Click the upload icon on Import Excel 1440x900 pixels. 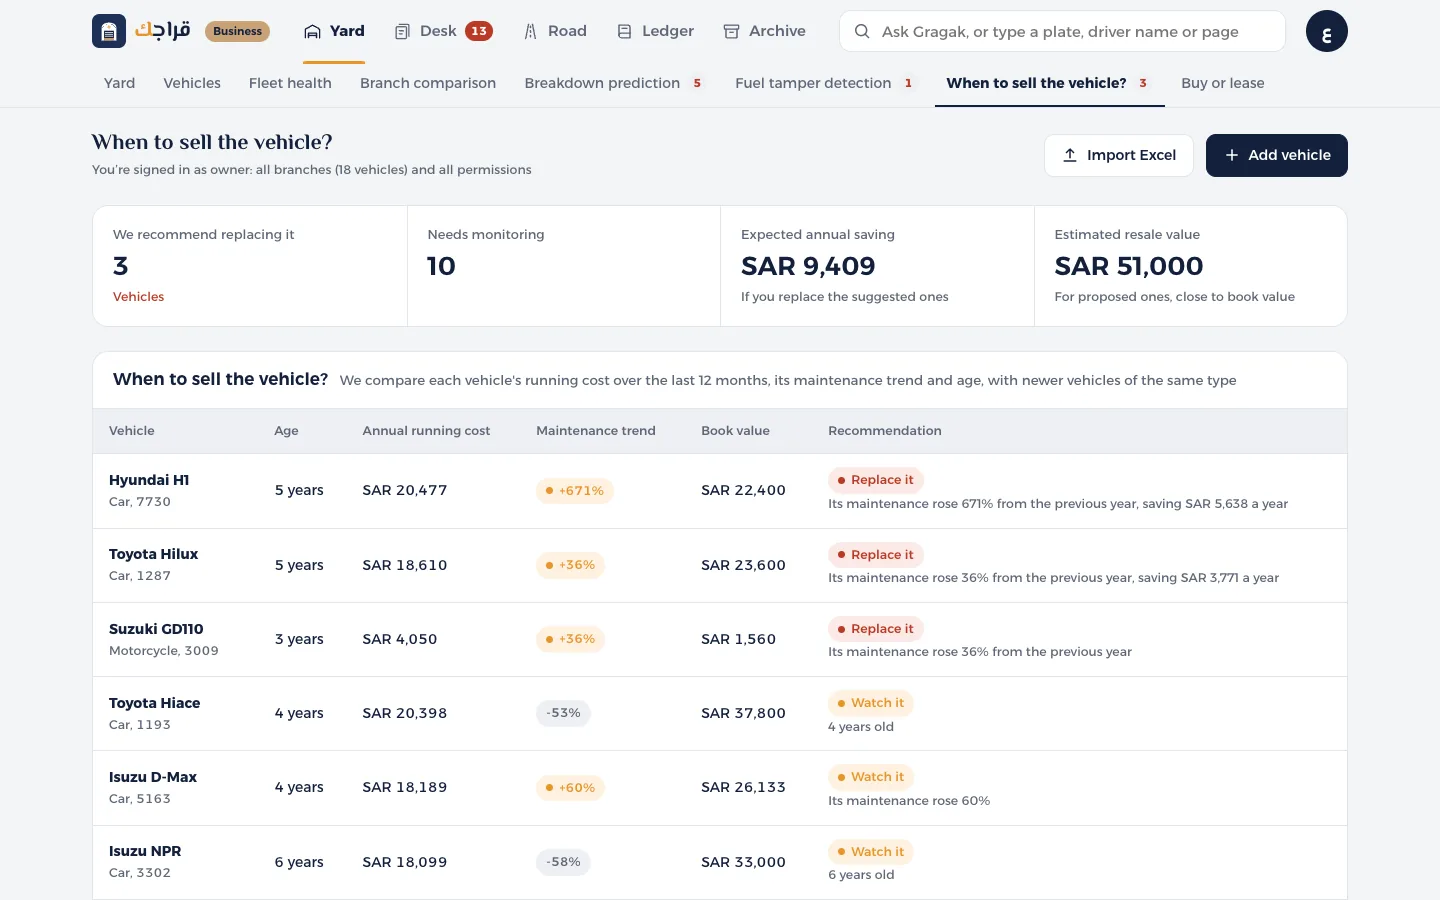1070,155
